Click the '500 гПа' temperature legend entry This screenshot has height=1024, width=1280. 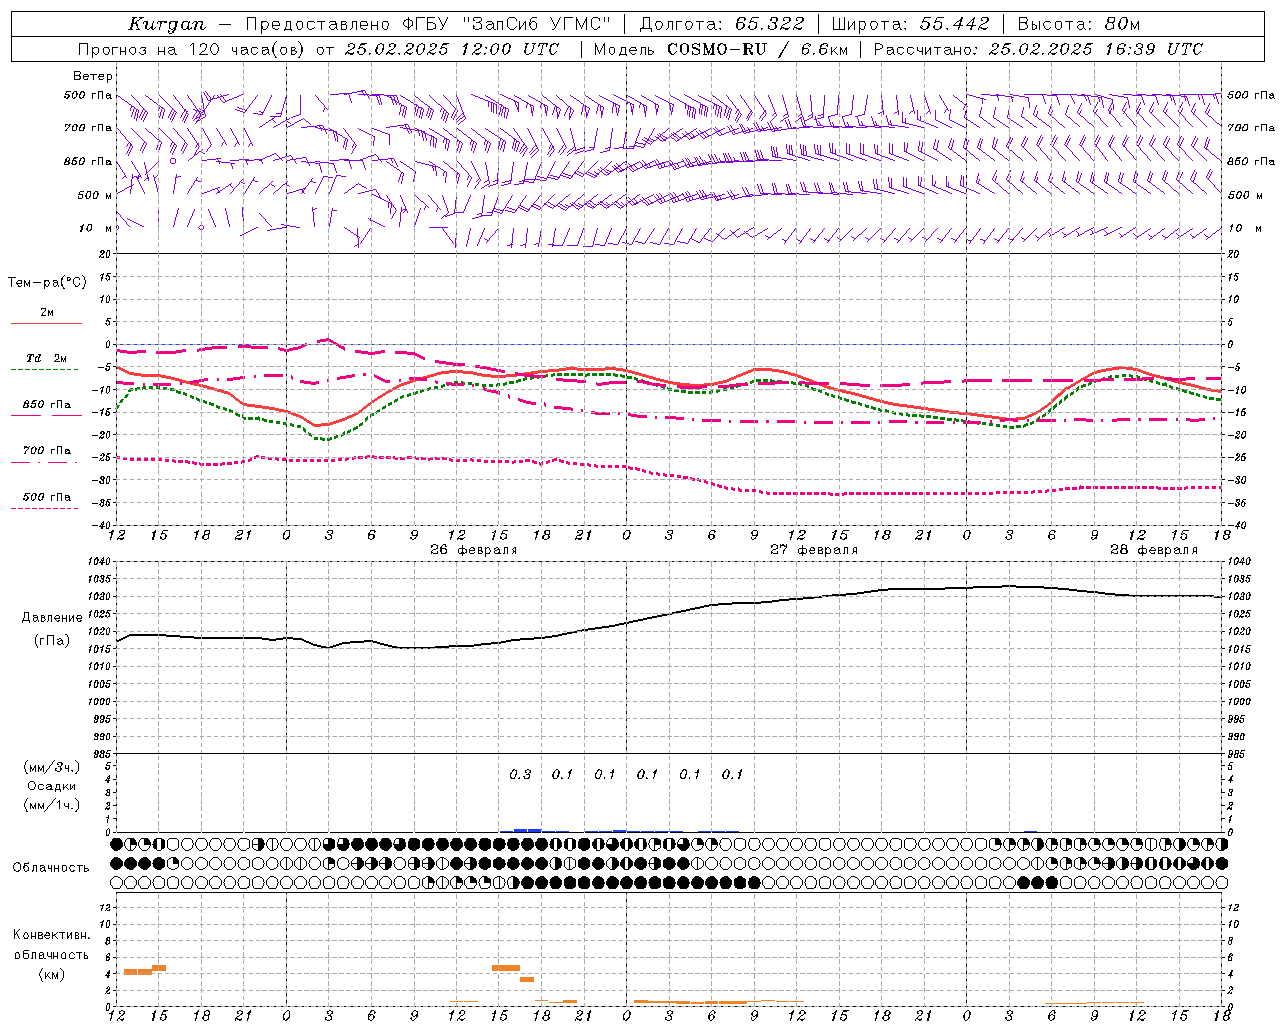47,497
